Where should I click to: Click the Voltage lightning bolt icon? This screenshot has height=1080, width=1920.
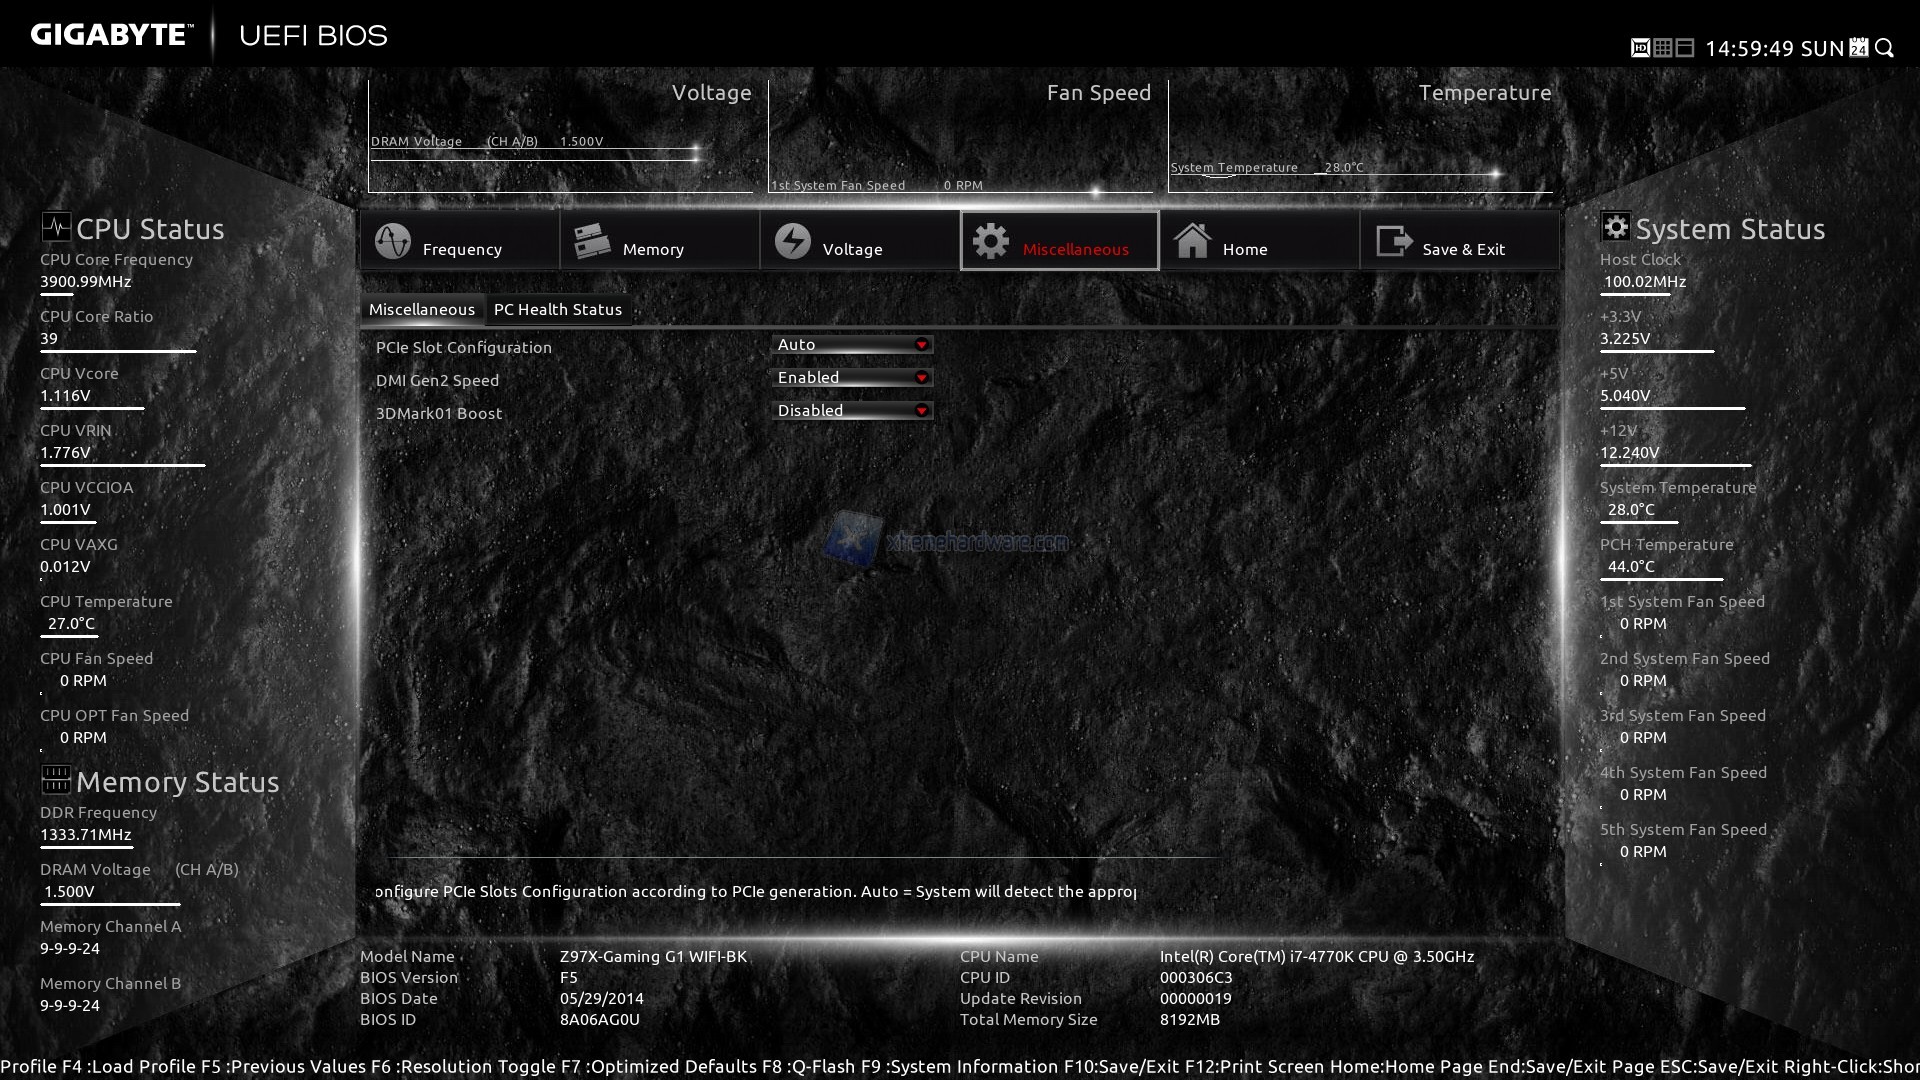[x=792, y=241]
